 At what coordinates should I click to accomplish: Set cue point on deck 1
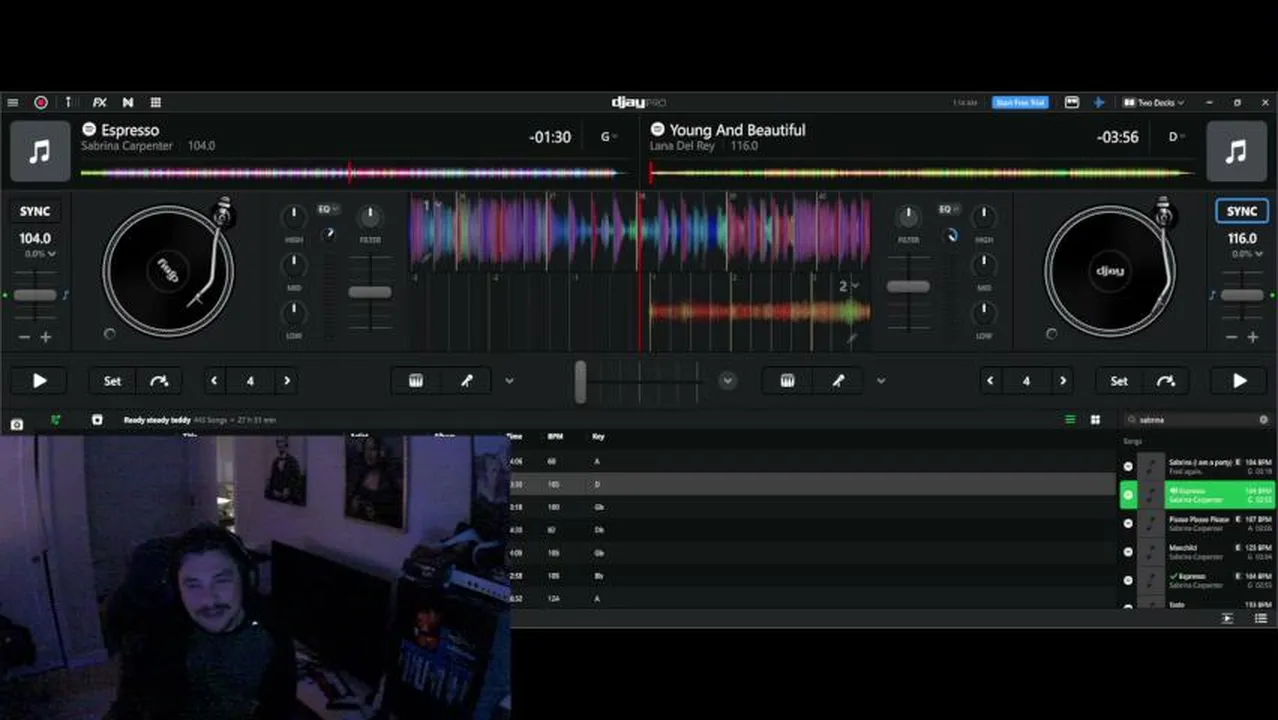point(112,381)
